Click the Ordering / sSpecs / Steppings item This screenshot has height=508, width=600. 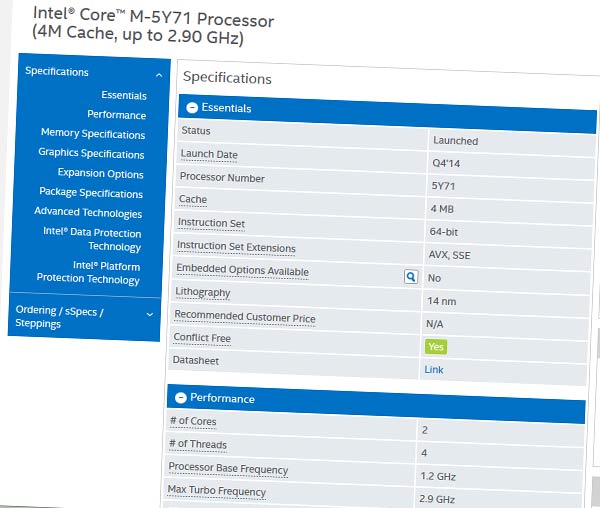59,317
